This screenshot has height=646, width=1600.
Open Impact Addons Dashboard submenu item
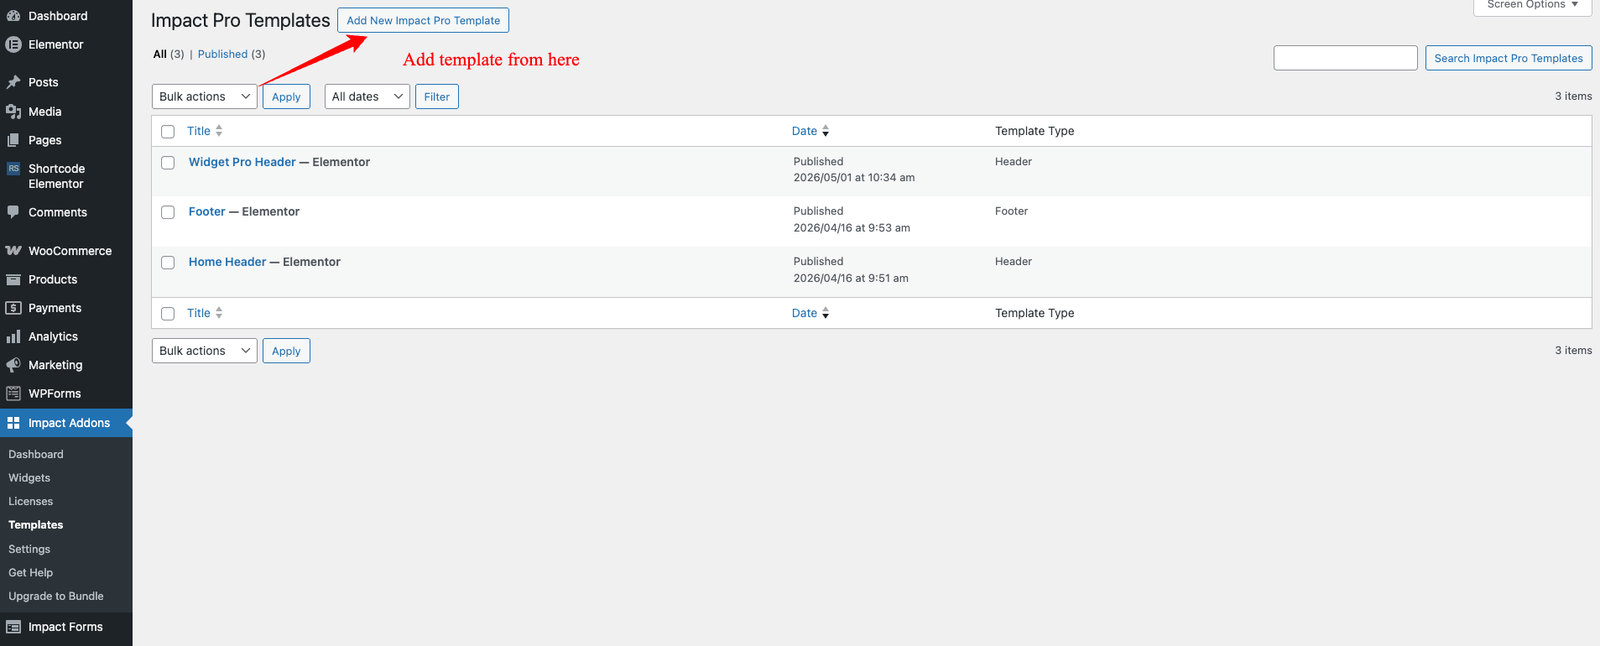coord(36,454)
